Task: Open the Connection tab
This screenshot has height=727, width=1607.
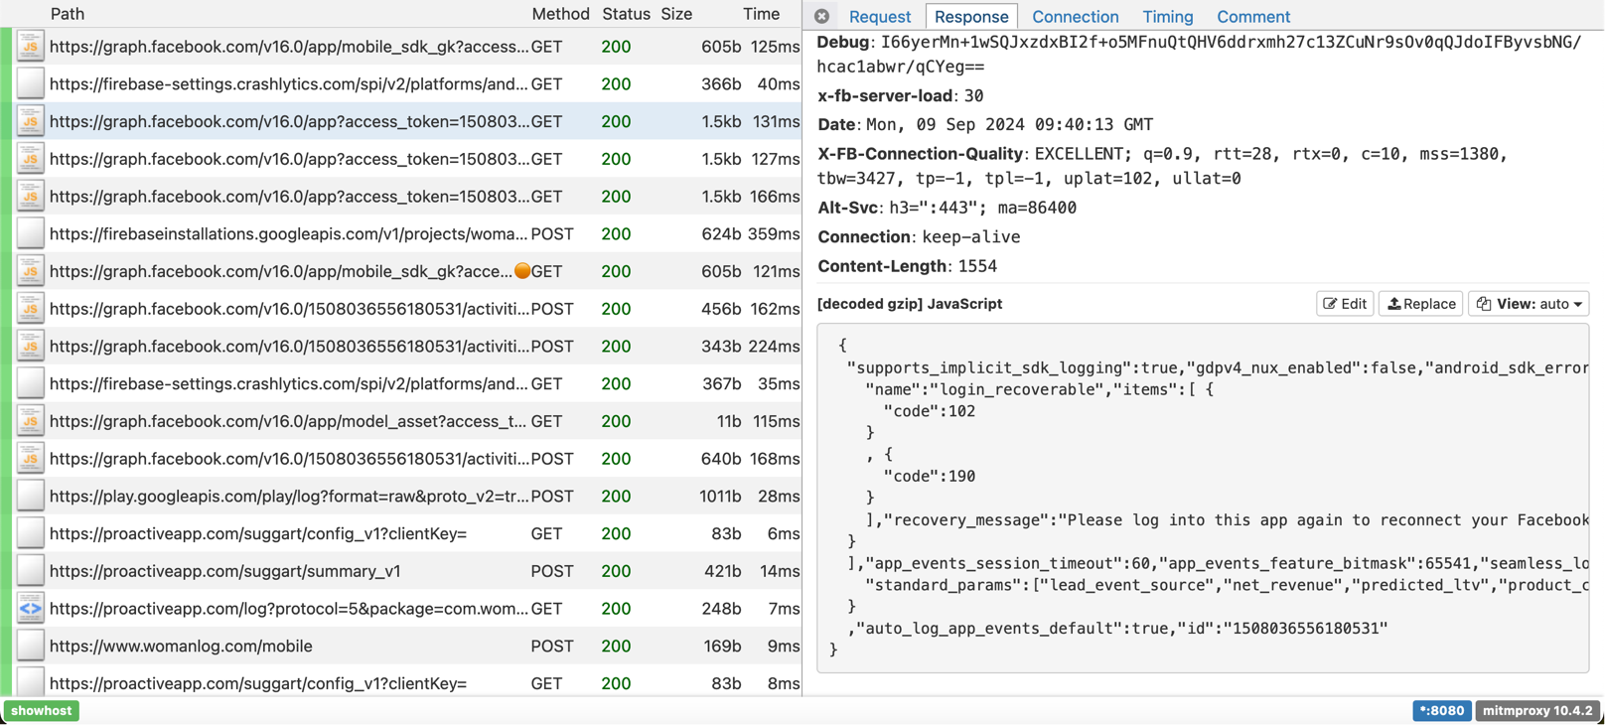Action: click(x=1075, y=17)
